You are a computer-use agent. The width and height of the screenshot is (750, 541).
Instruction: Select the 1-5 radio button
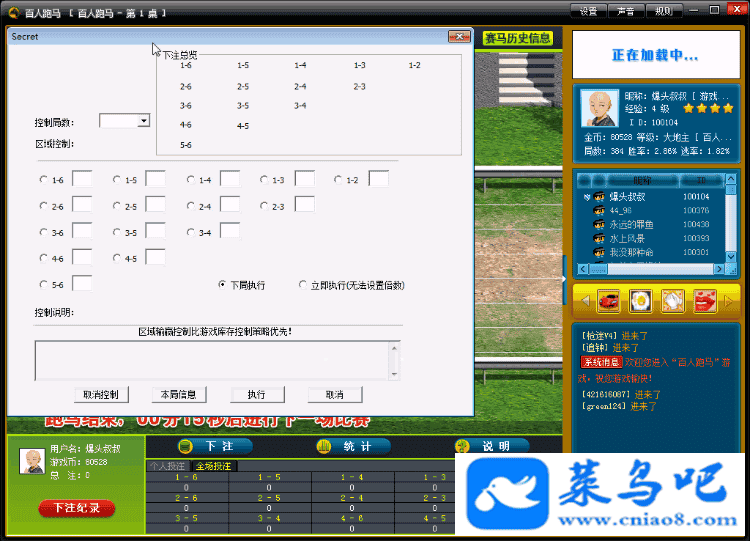click(117, 180)
